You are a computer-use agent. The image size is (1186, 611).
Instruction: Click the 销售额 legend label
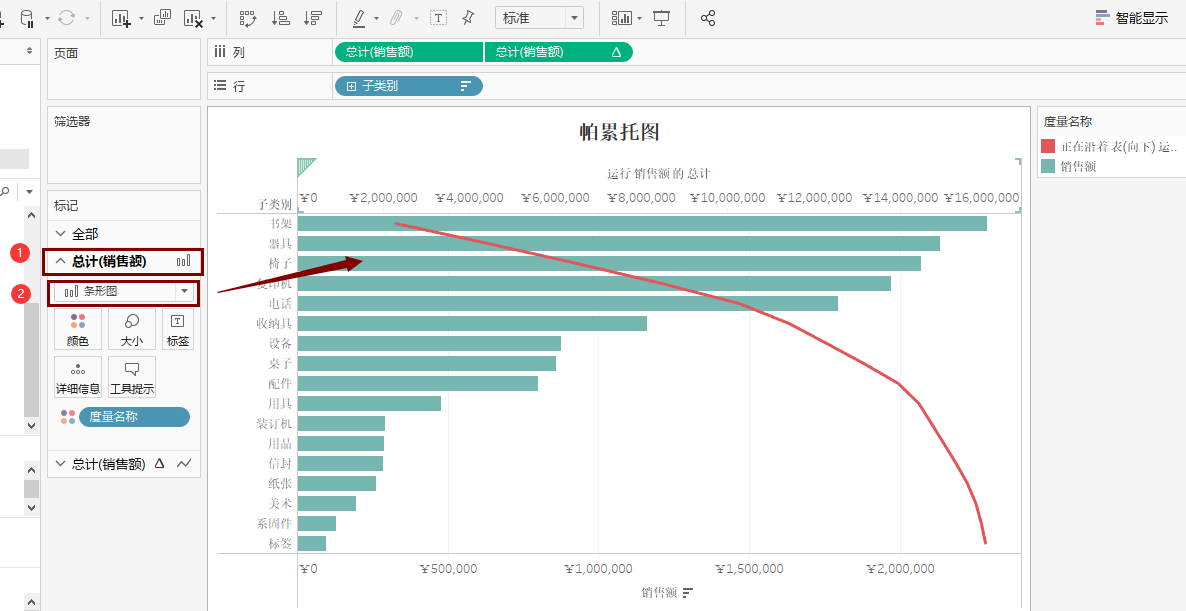click(1077, 167)
